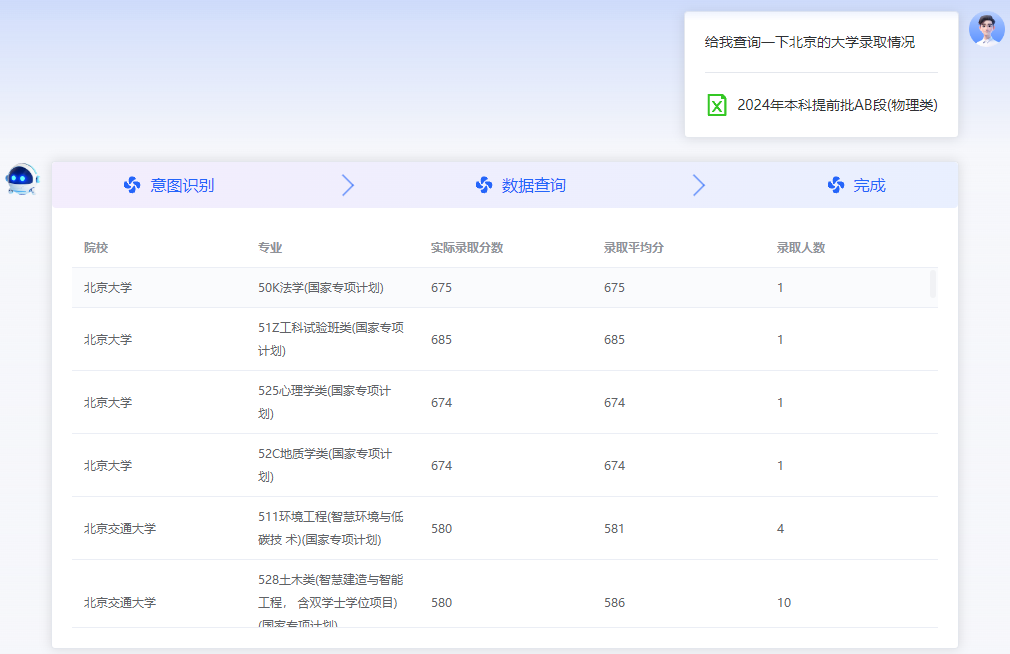
Task: Click the message 给我查询一下北京的大学录取情况
Action: tap(810, 43)
